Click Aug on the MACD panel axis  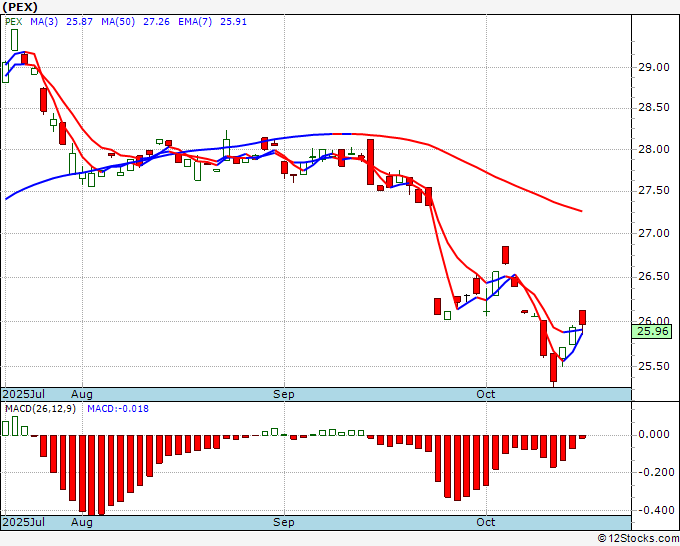tap(82, 522)
